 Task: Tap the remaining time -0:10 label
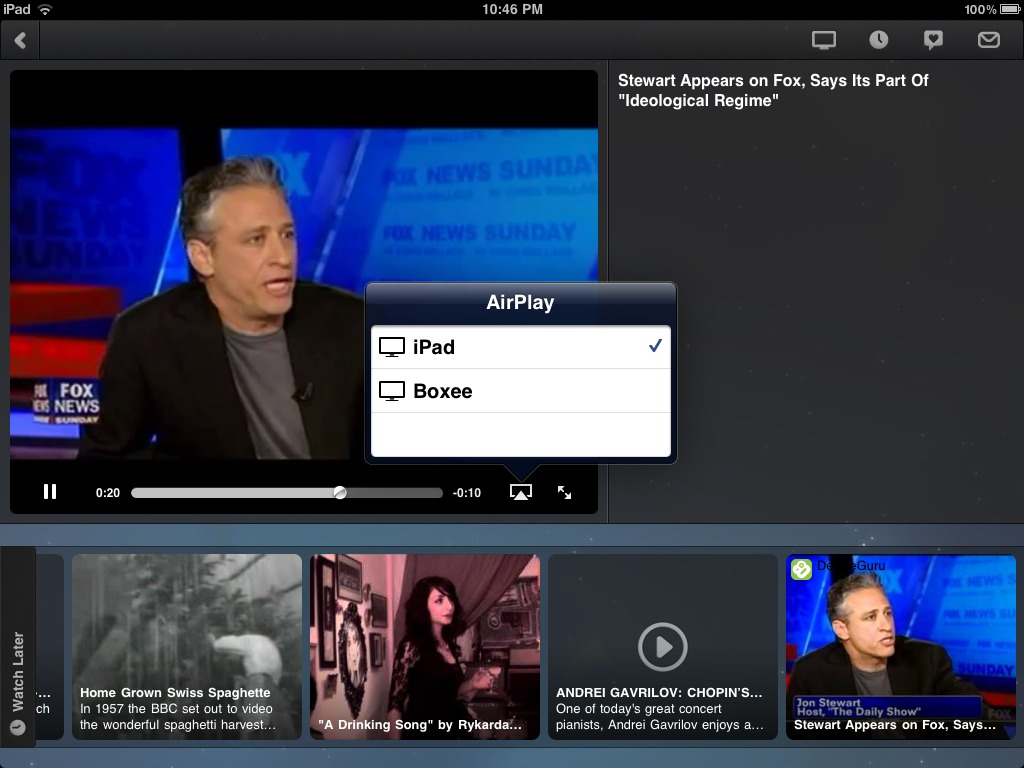pyautogui.click(x=467, y=493)
